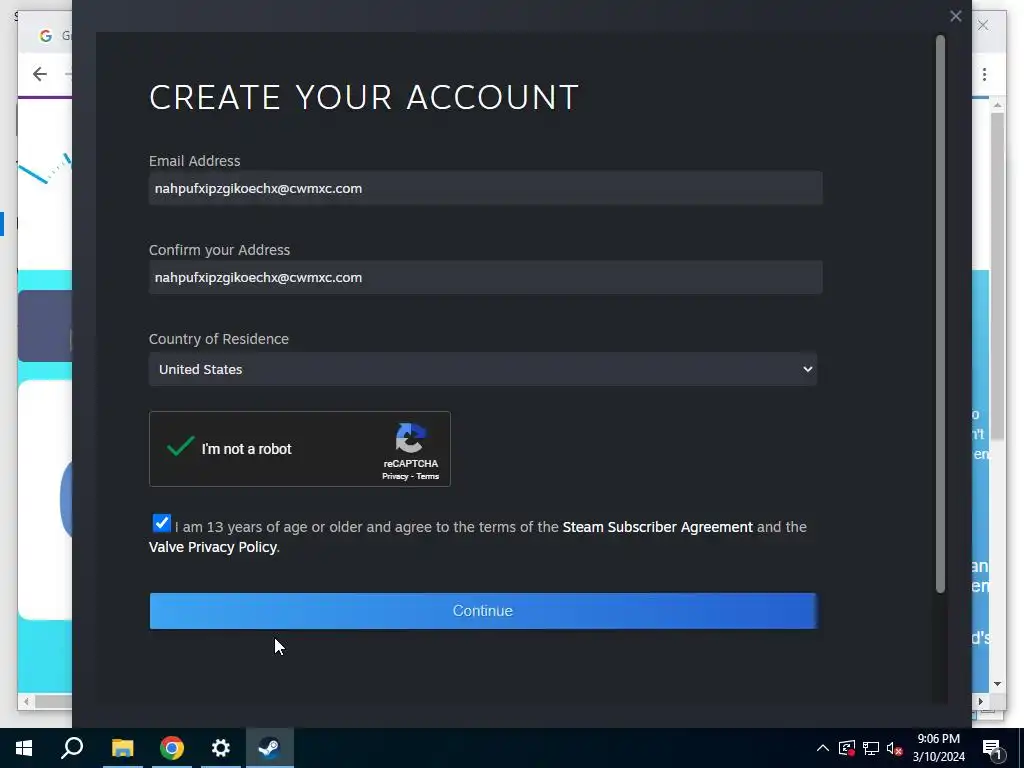This screenshot has height=768, width=1024.
Task: Open Chrome's three-dot menu
Action: [984, 74]
